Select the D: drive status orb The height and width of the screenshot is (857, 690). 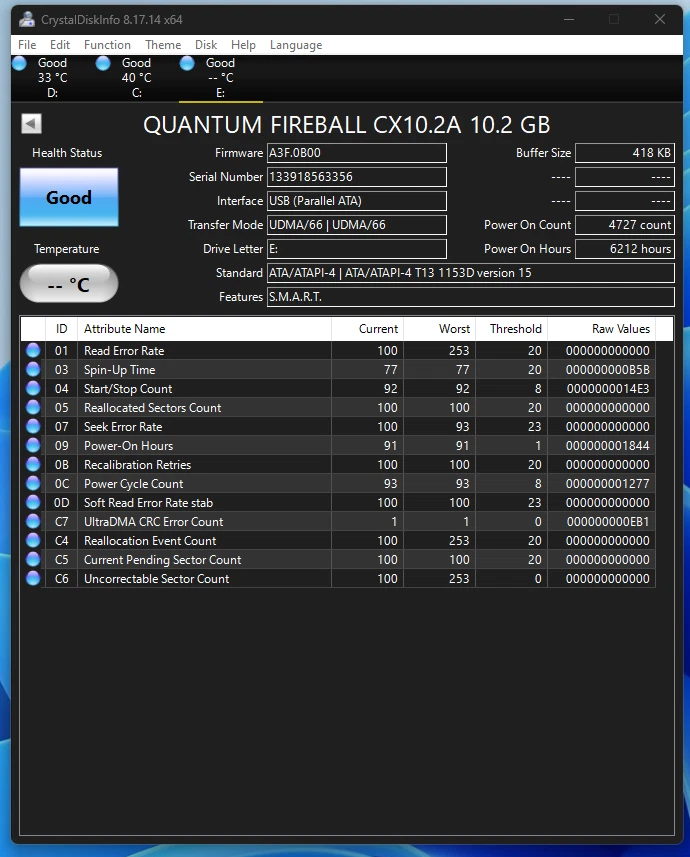[19, 63]
